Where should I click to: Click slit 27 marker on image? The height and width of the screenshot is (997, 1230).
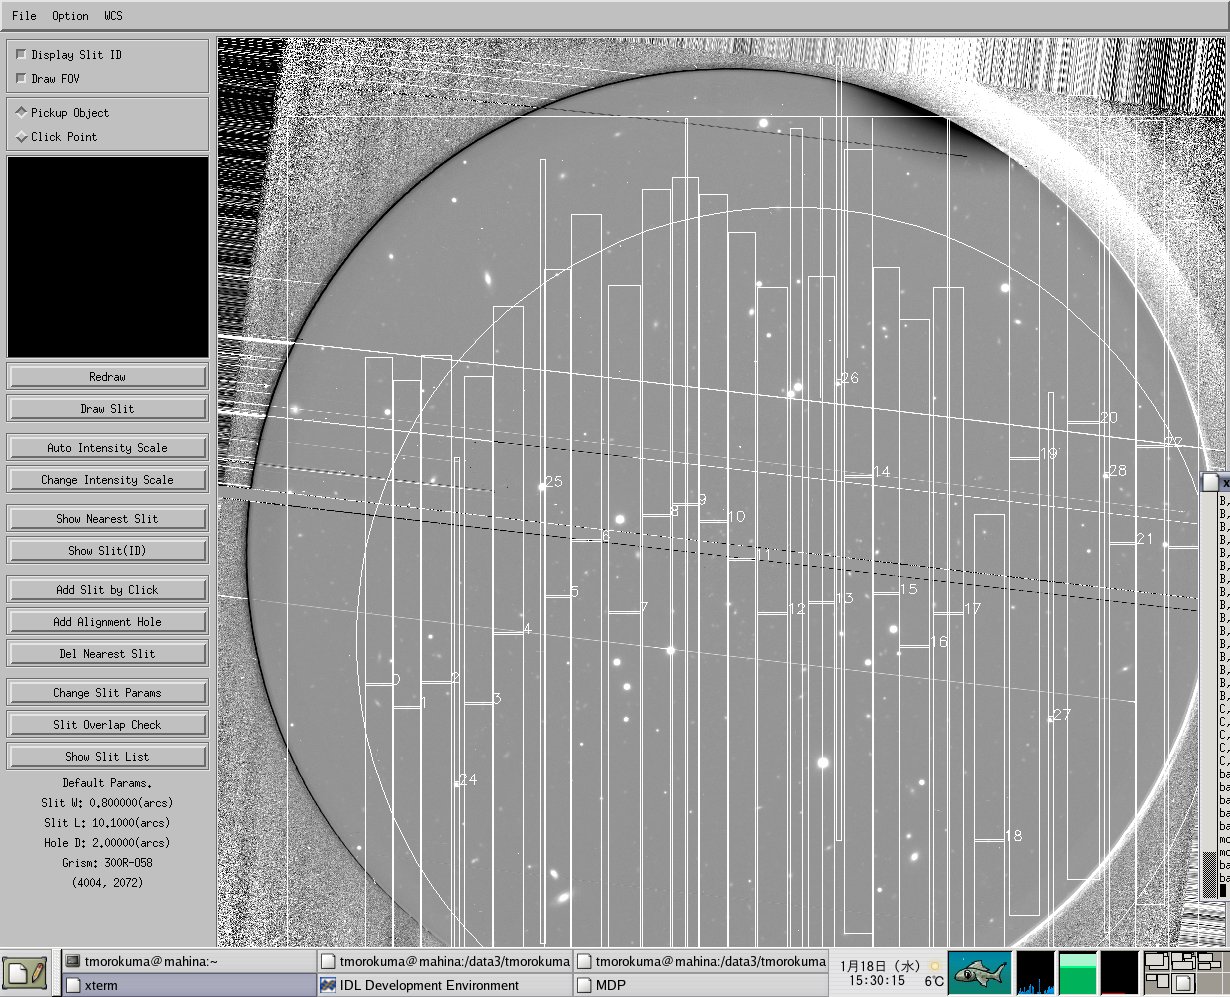click(1062, 714)
